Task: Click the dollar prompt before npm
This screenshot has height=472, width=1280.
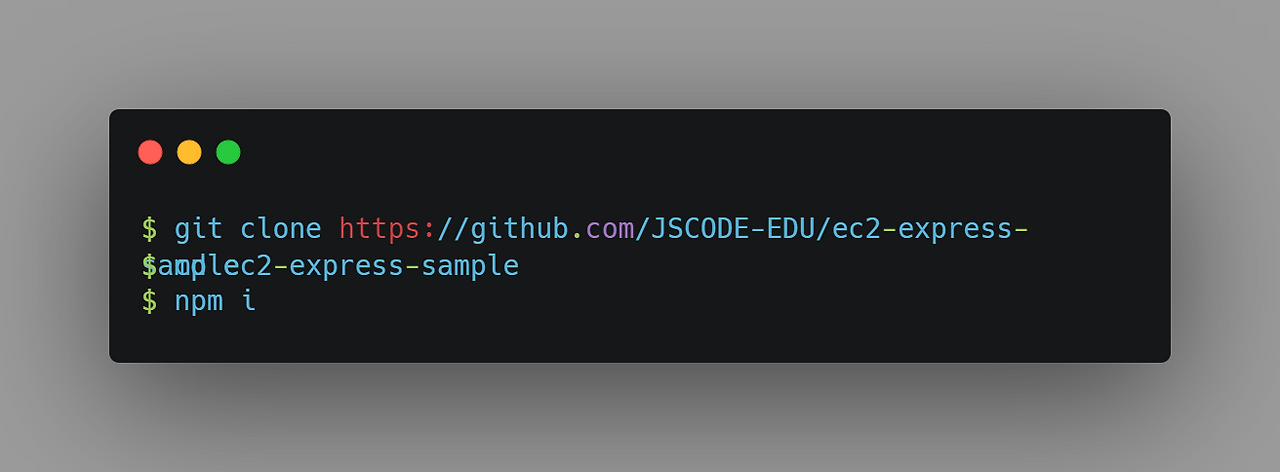Action: 150,301
